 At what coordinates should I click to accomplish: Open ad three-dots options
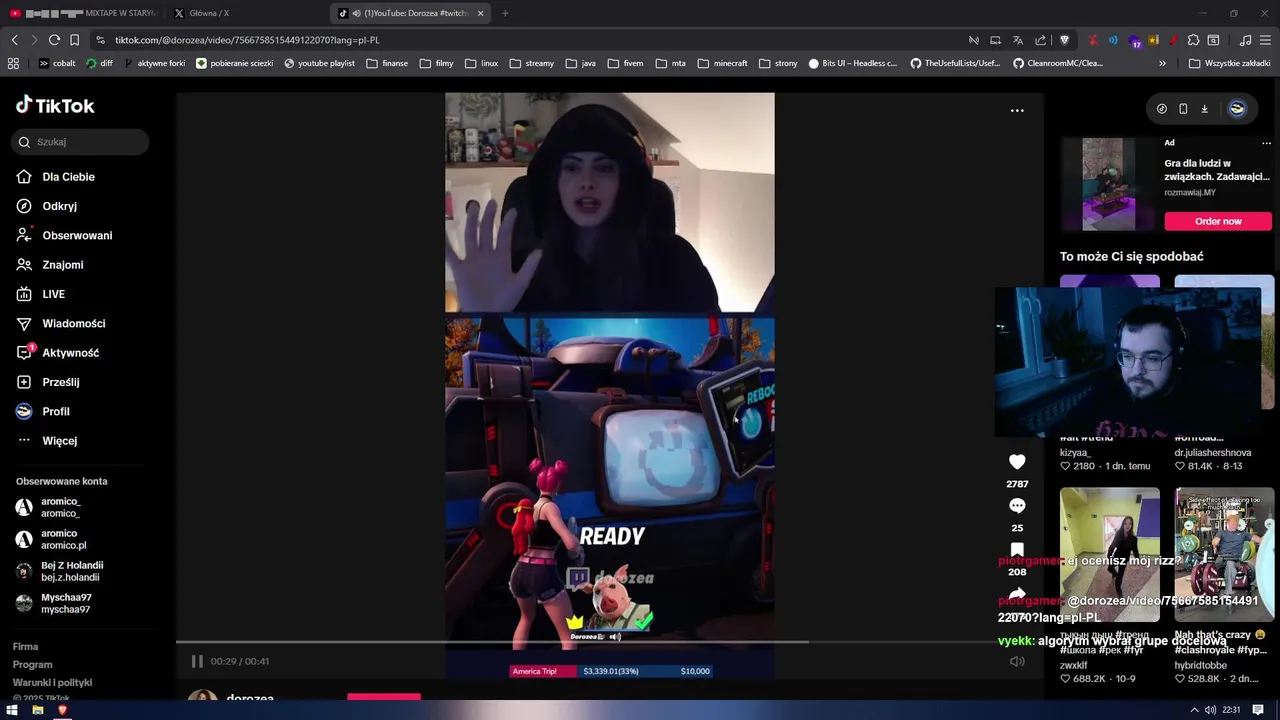click(1266, 143)
